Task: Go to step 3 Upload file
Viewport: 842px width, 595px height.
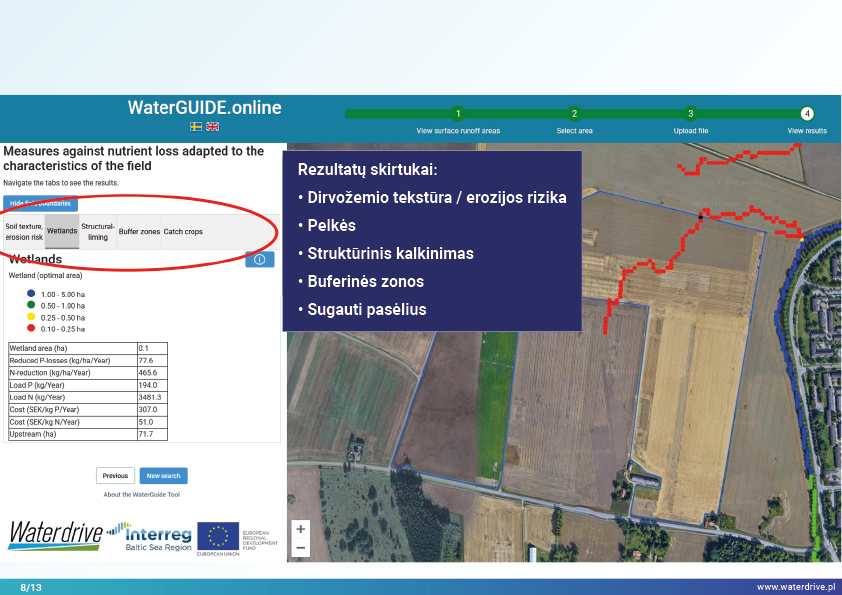Action: [x=690, y=114]
